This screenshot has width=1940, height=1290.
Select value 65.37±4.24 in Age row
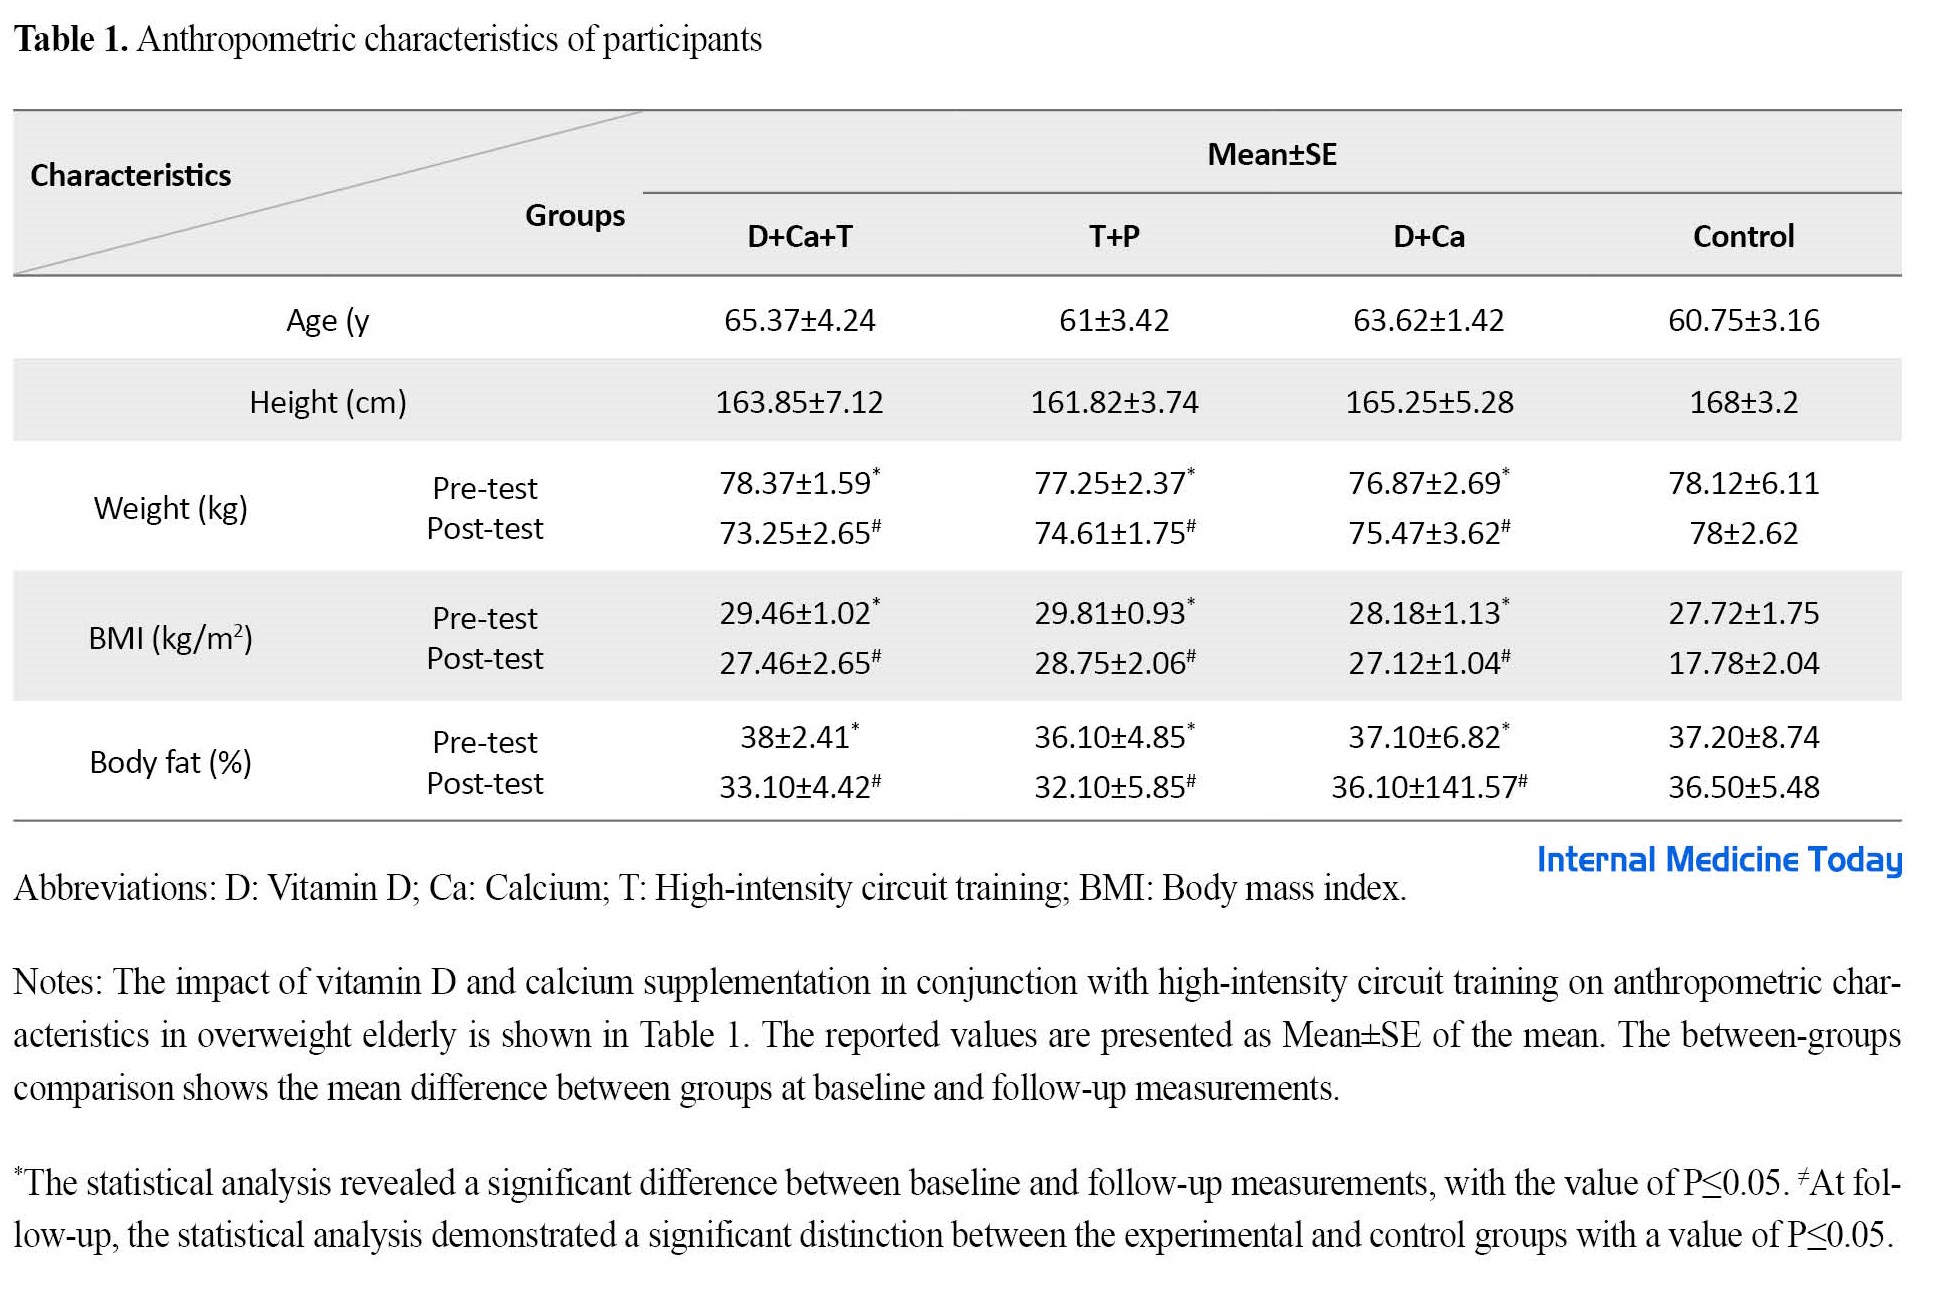(800, 320)
